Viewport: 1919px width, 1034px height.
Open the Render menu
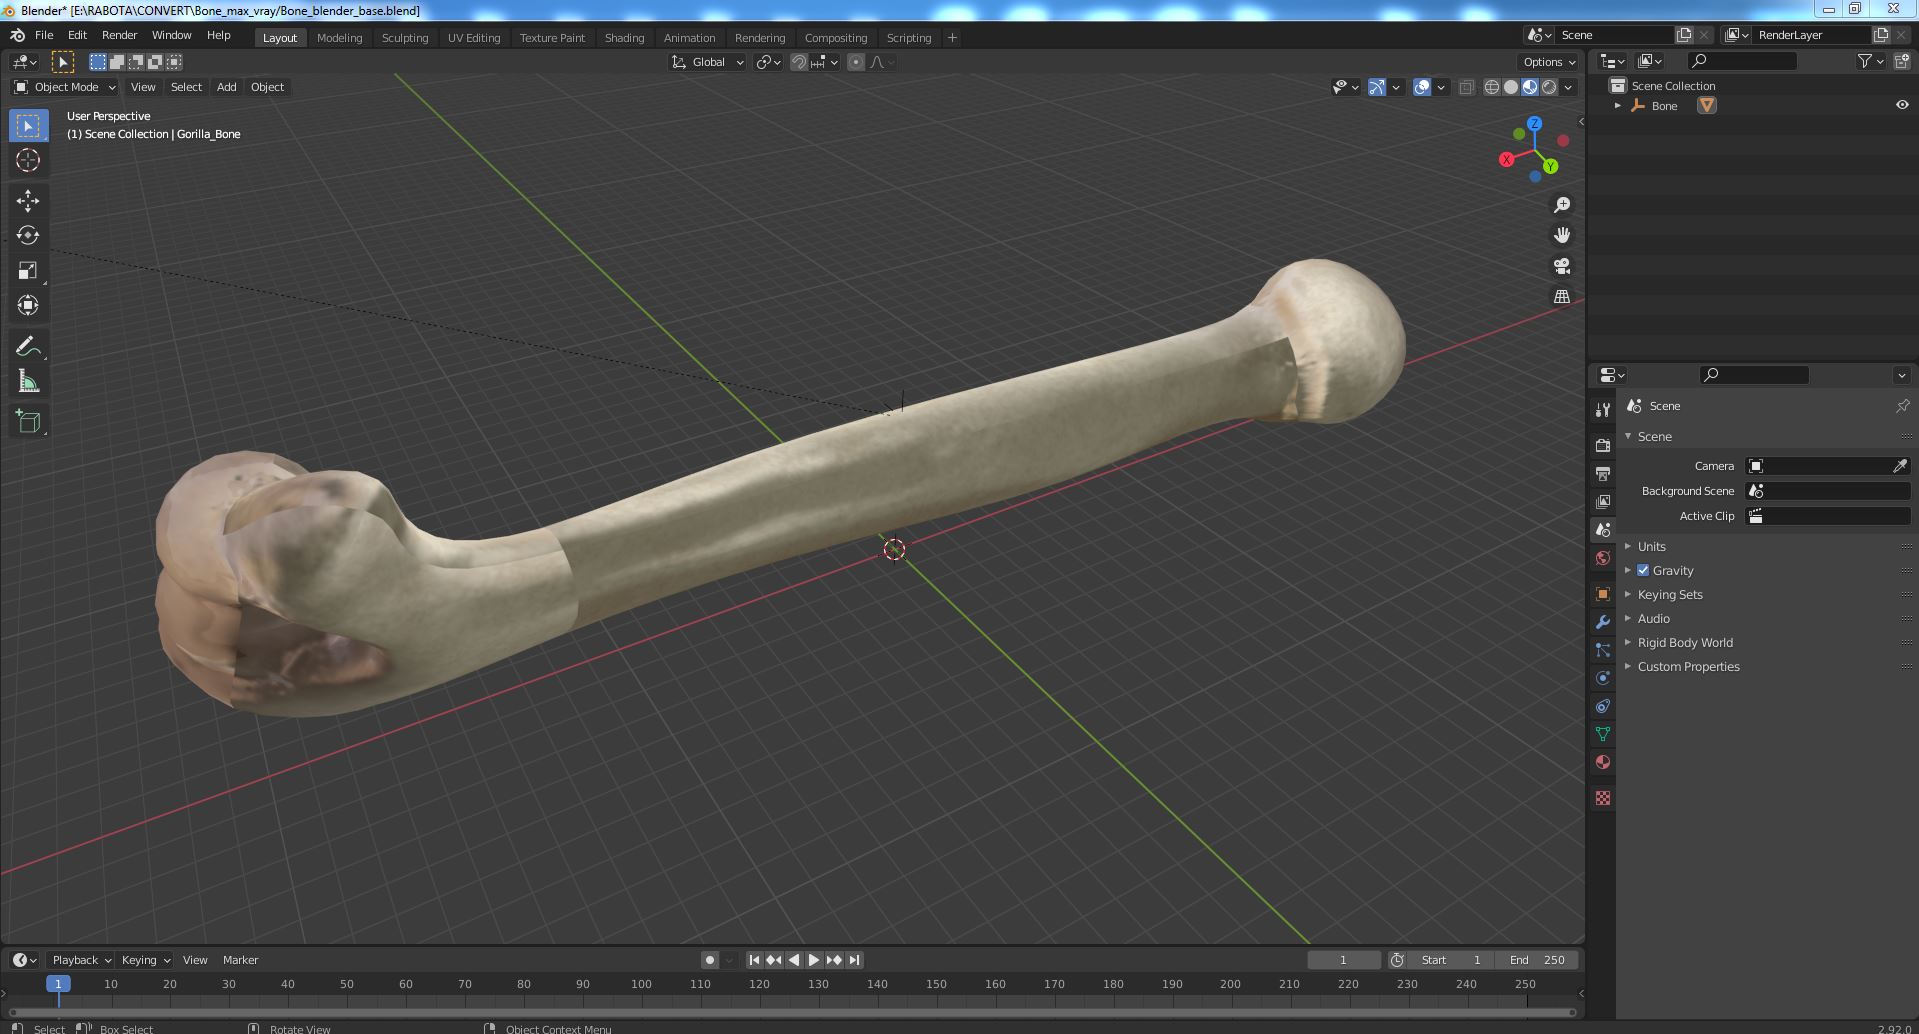[x=119, y=35]
